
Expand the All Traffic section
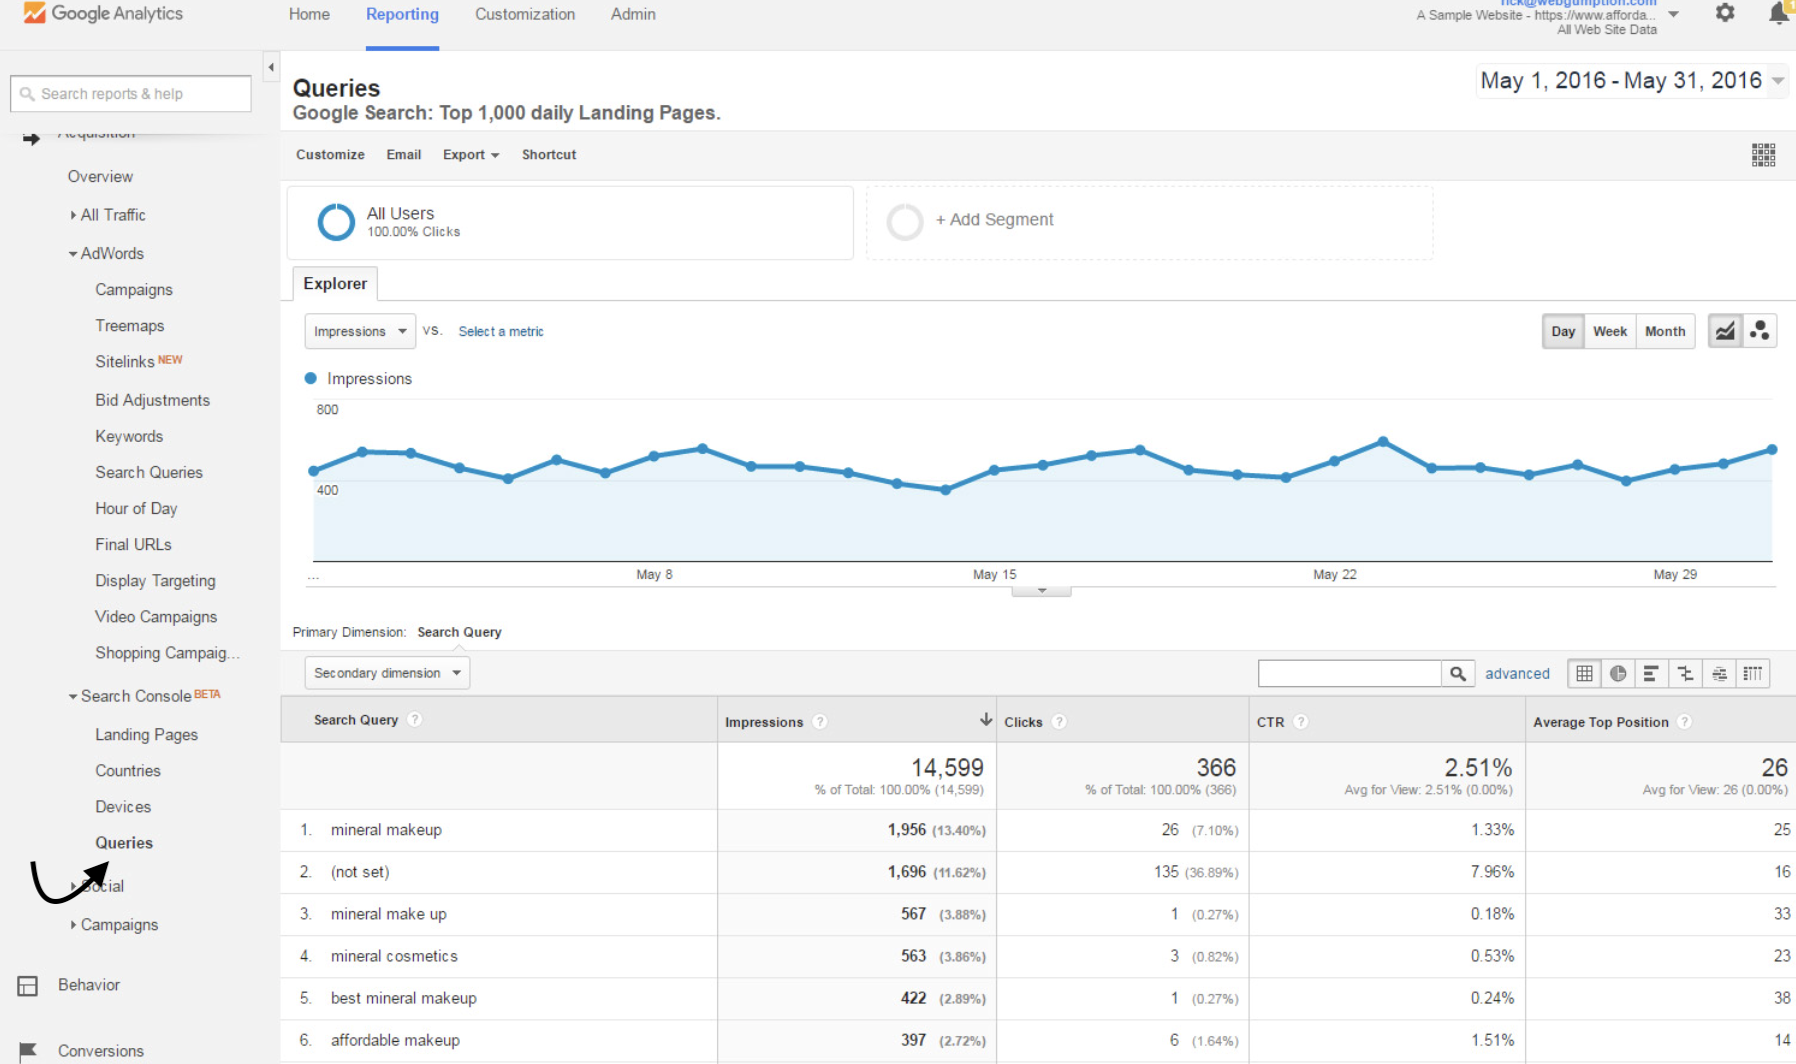[108, 215]
